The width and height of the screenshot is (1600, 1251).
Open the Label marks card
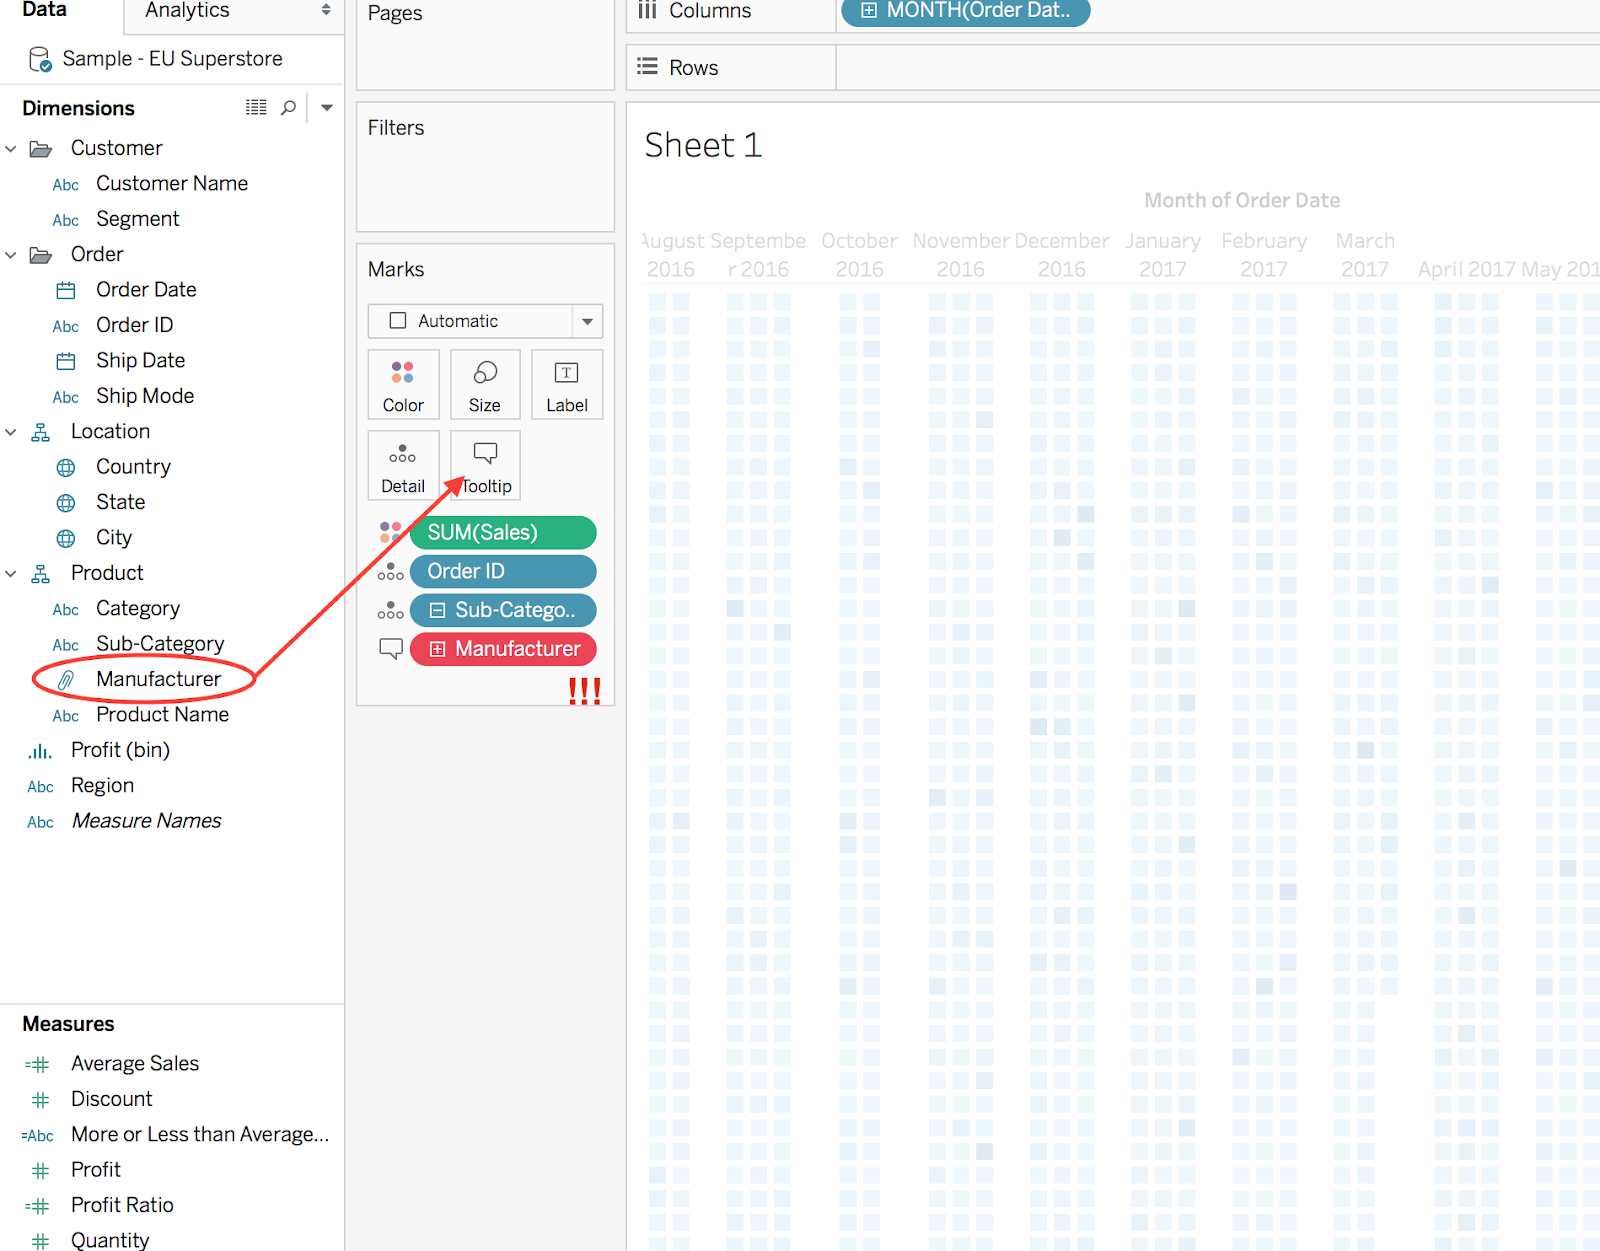(567, 385)
